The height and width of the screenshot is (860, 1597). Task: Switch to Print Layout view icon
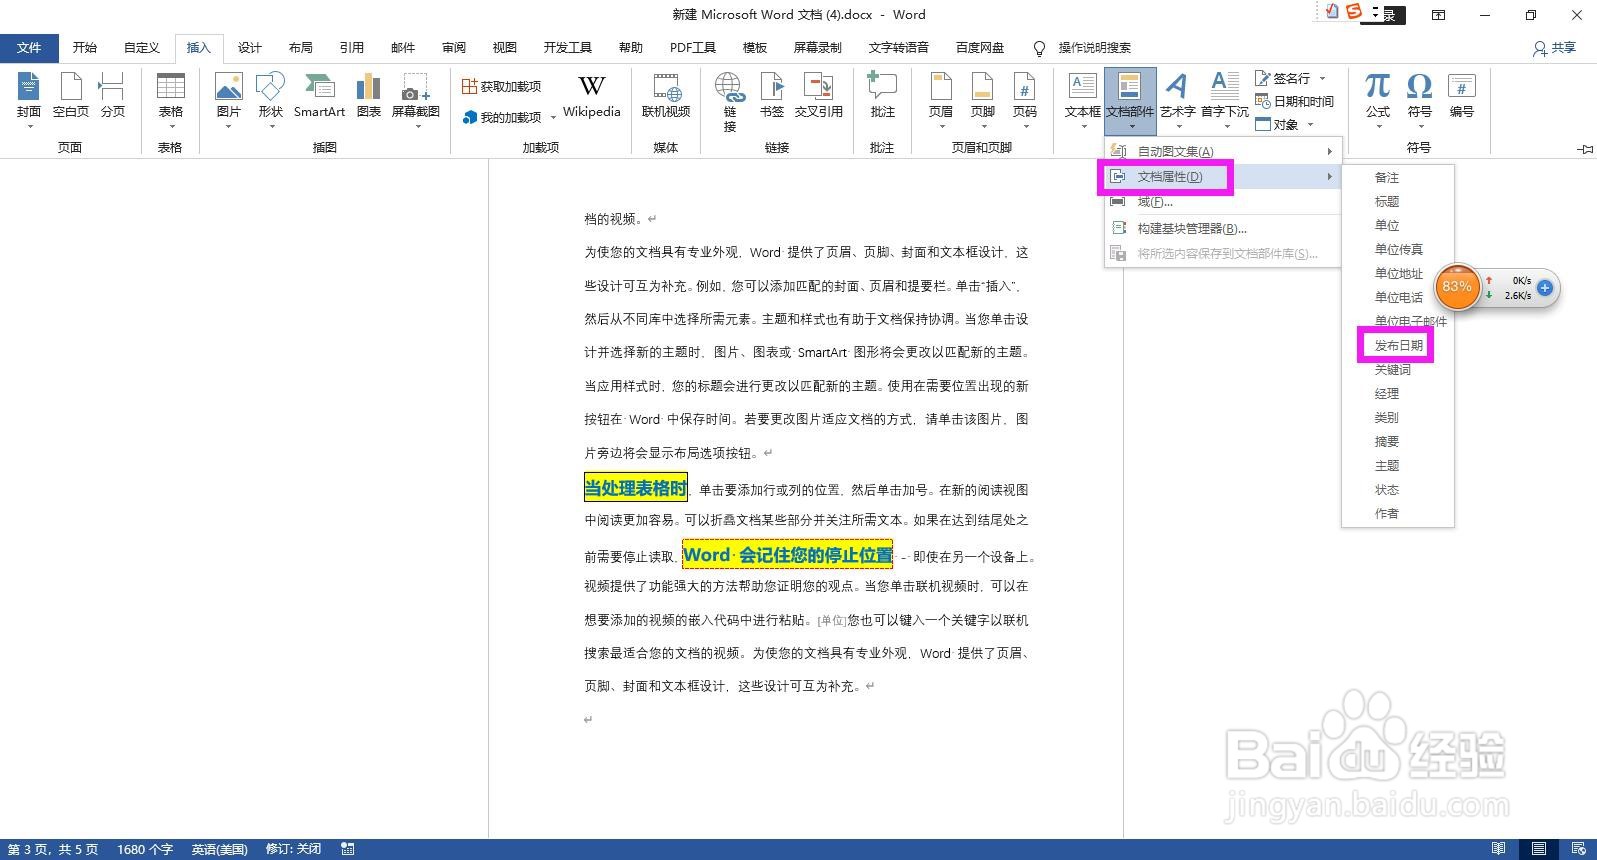tap(1539, 849)
